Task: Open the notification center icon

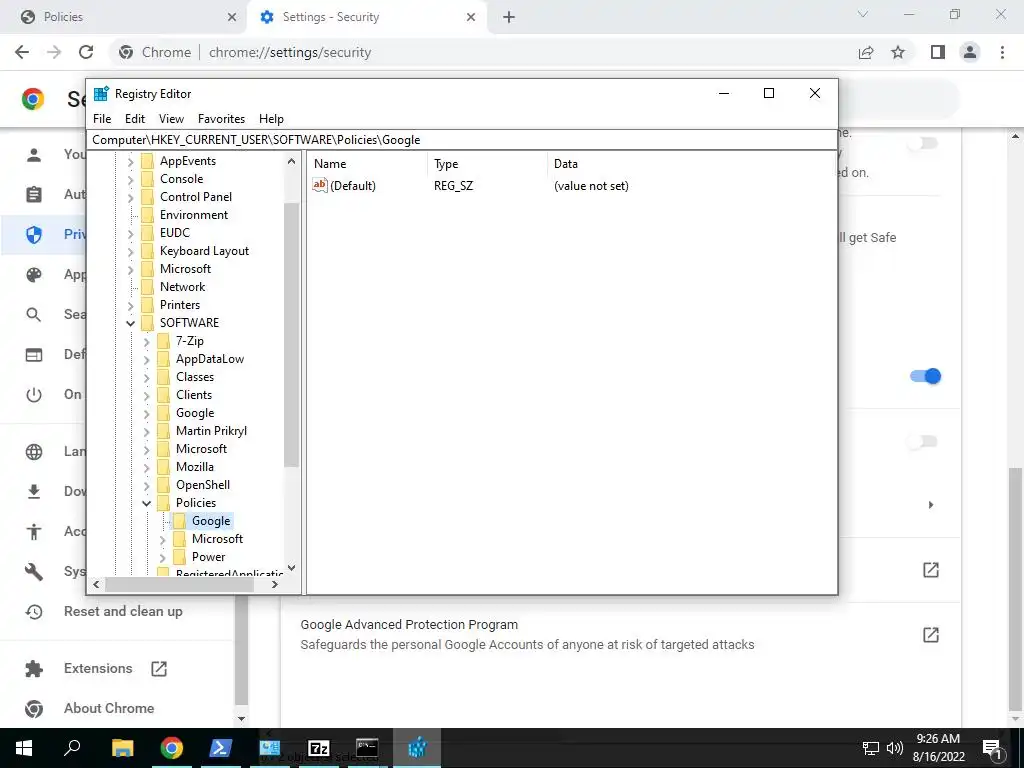Action: [x=992, y=748]
